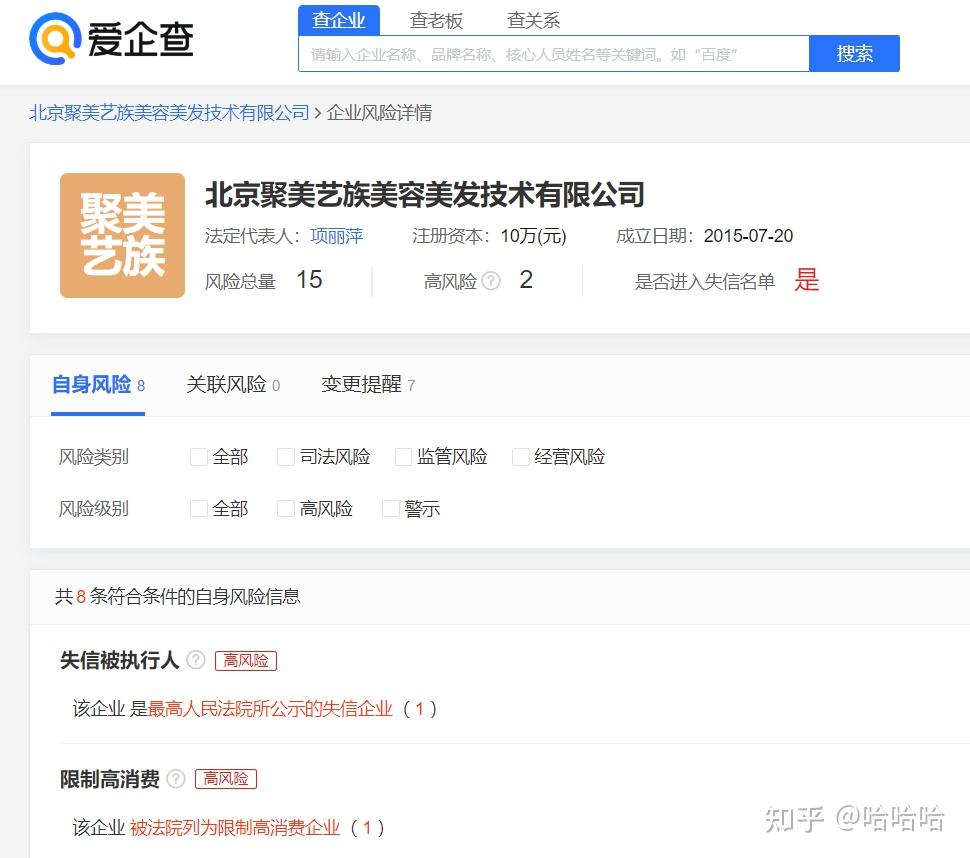Viewport: 970px width, 858px height.
Task: Check 全部 under 风险类别
Action: point(199,456)
